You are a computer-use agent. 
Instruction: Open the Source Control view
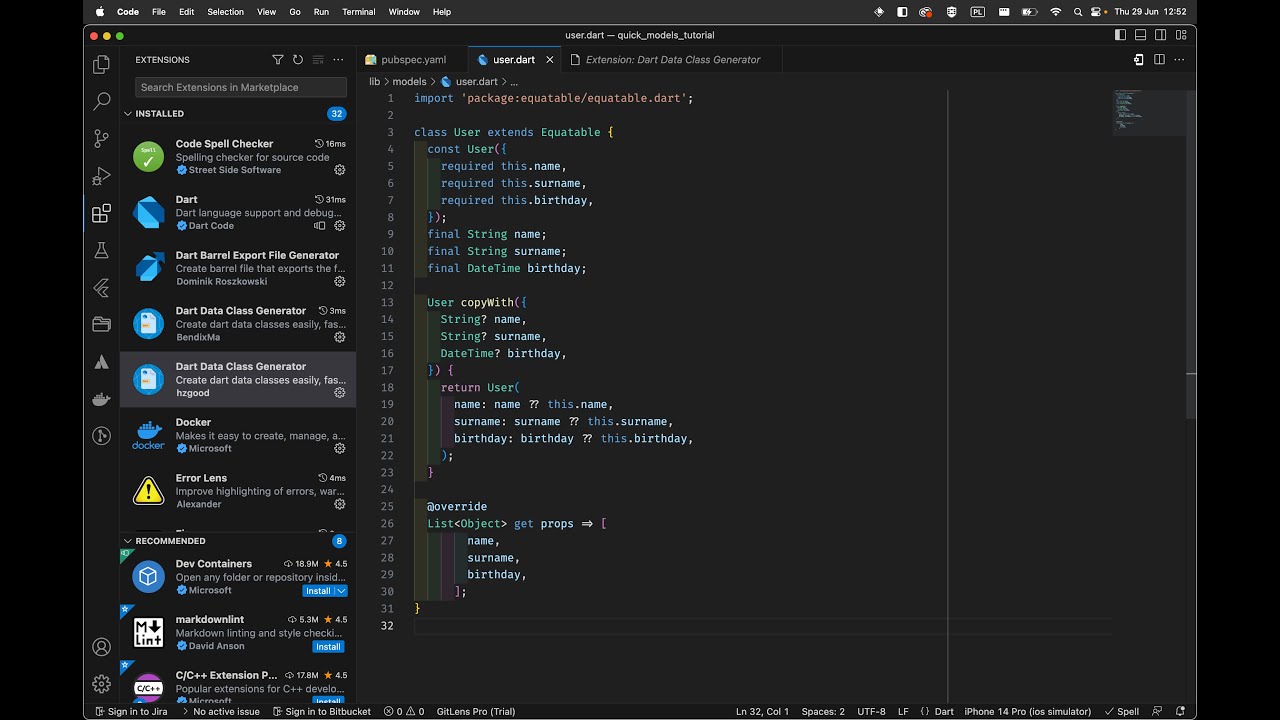[101, 139]
